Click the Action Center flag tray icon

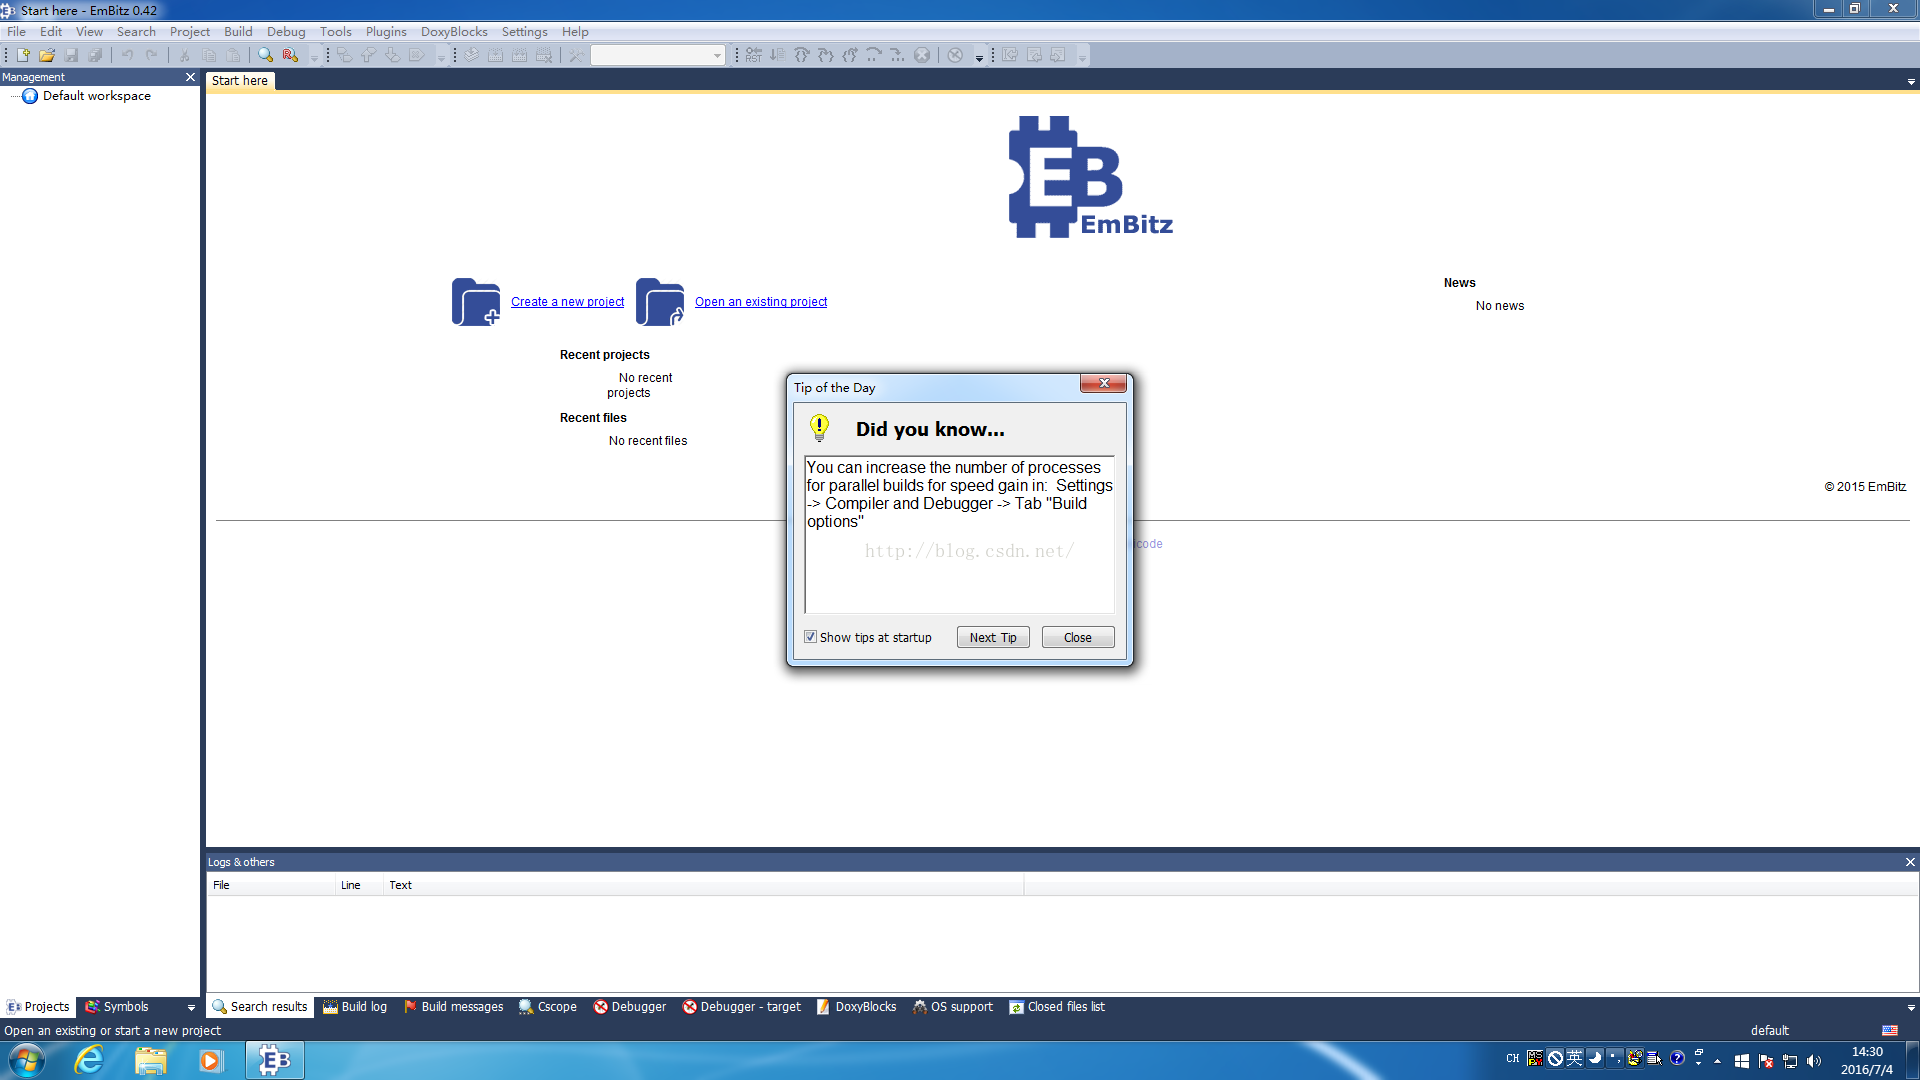coord(1766,1061)
